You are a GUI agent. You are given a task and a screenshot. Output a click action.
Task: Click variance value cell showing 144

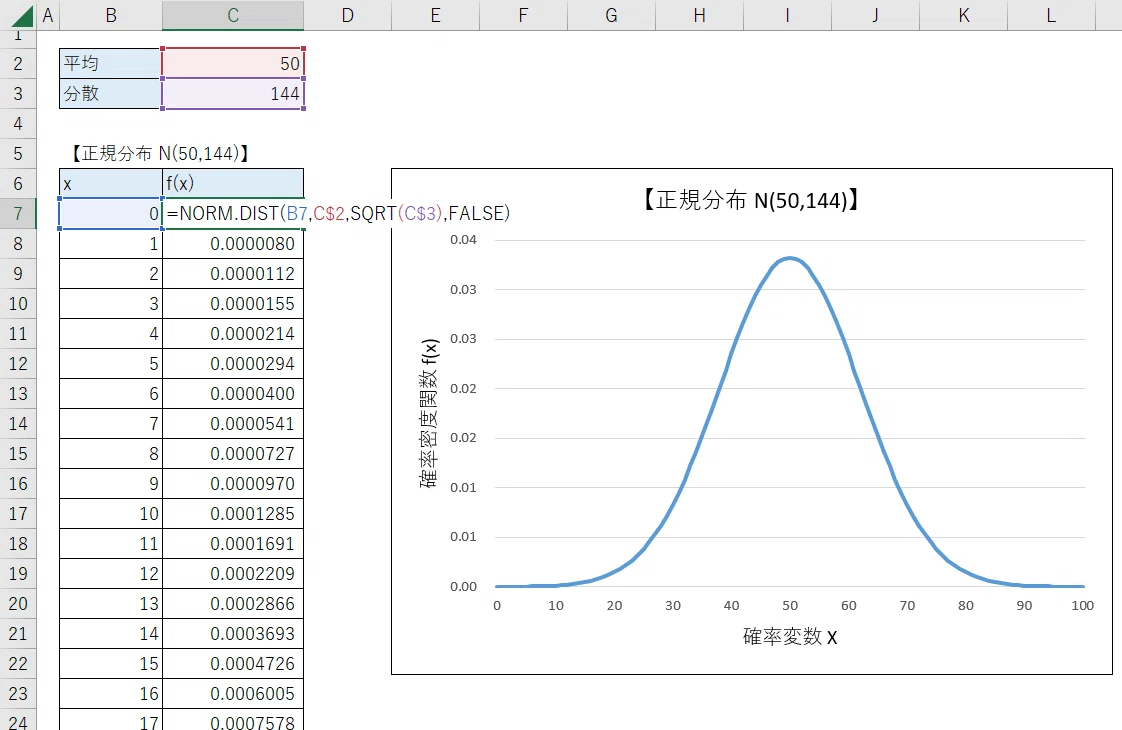[x=233, y=94]
